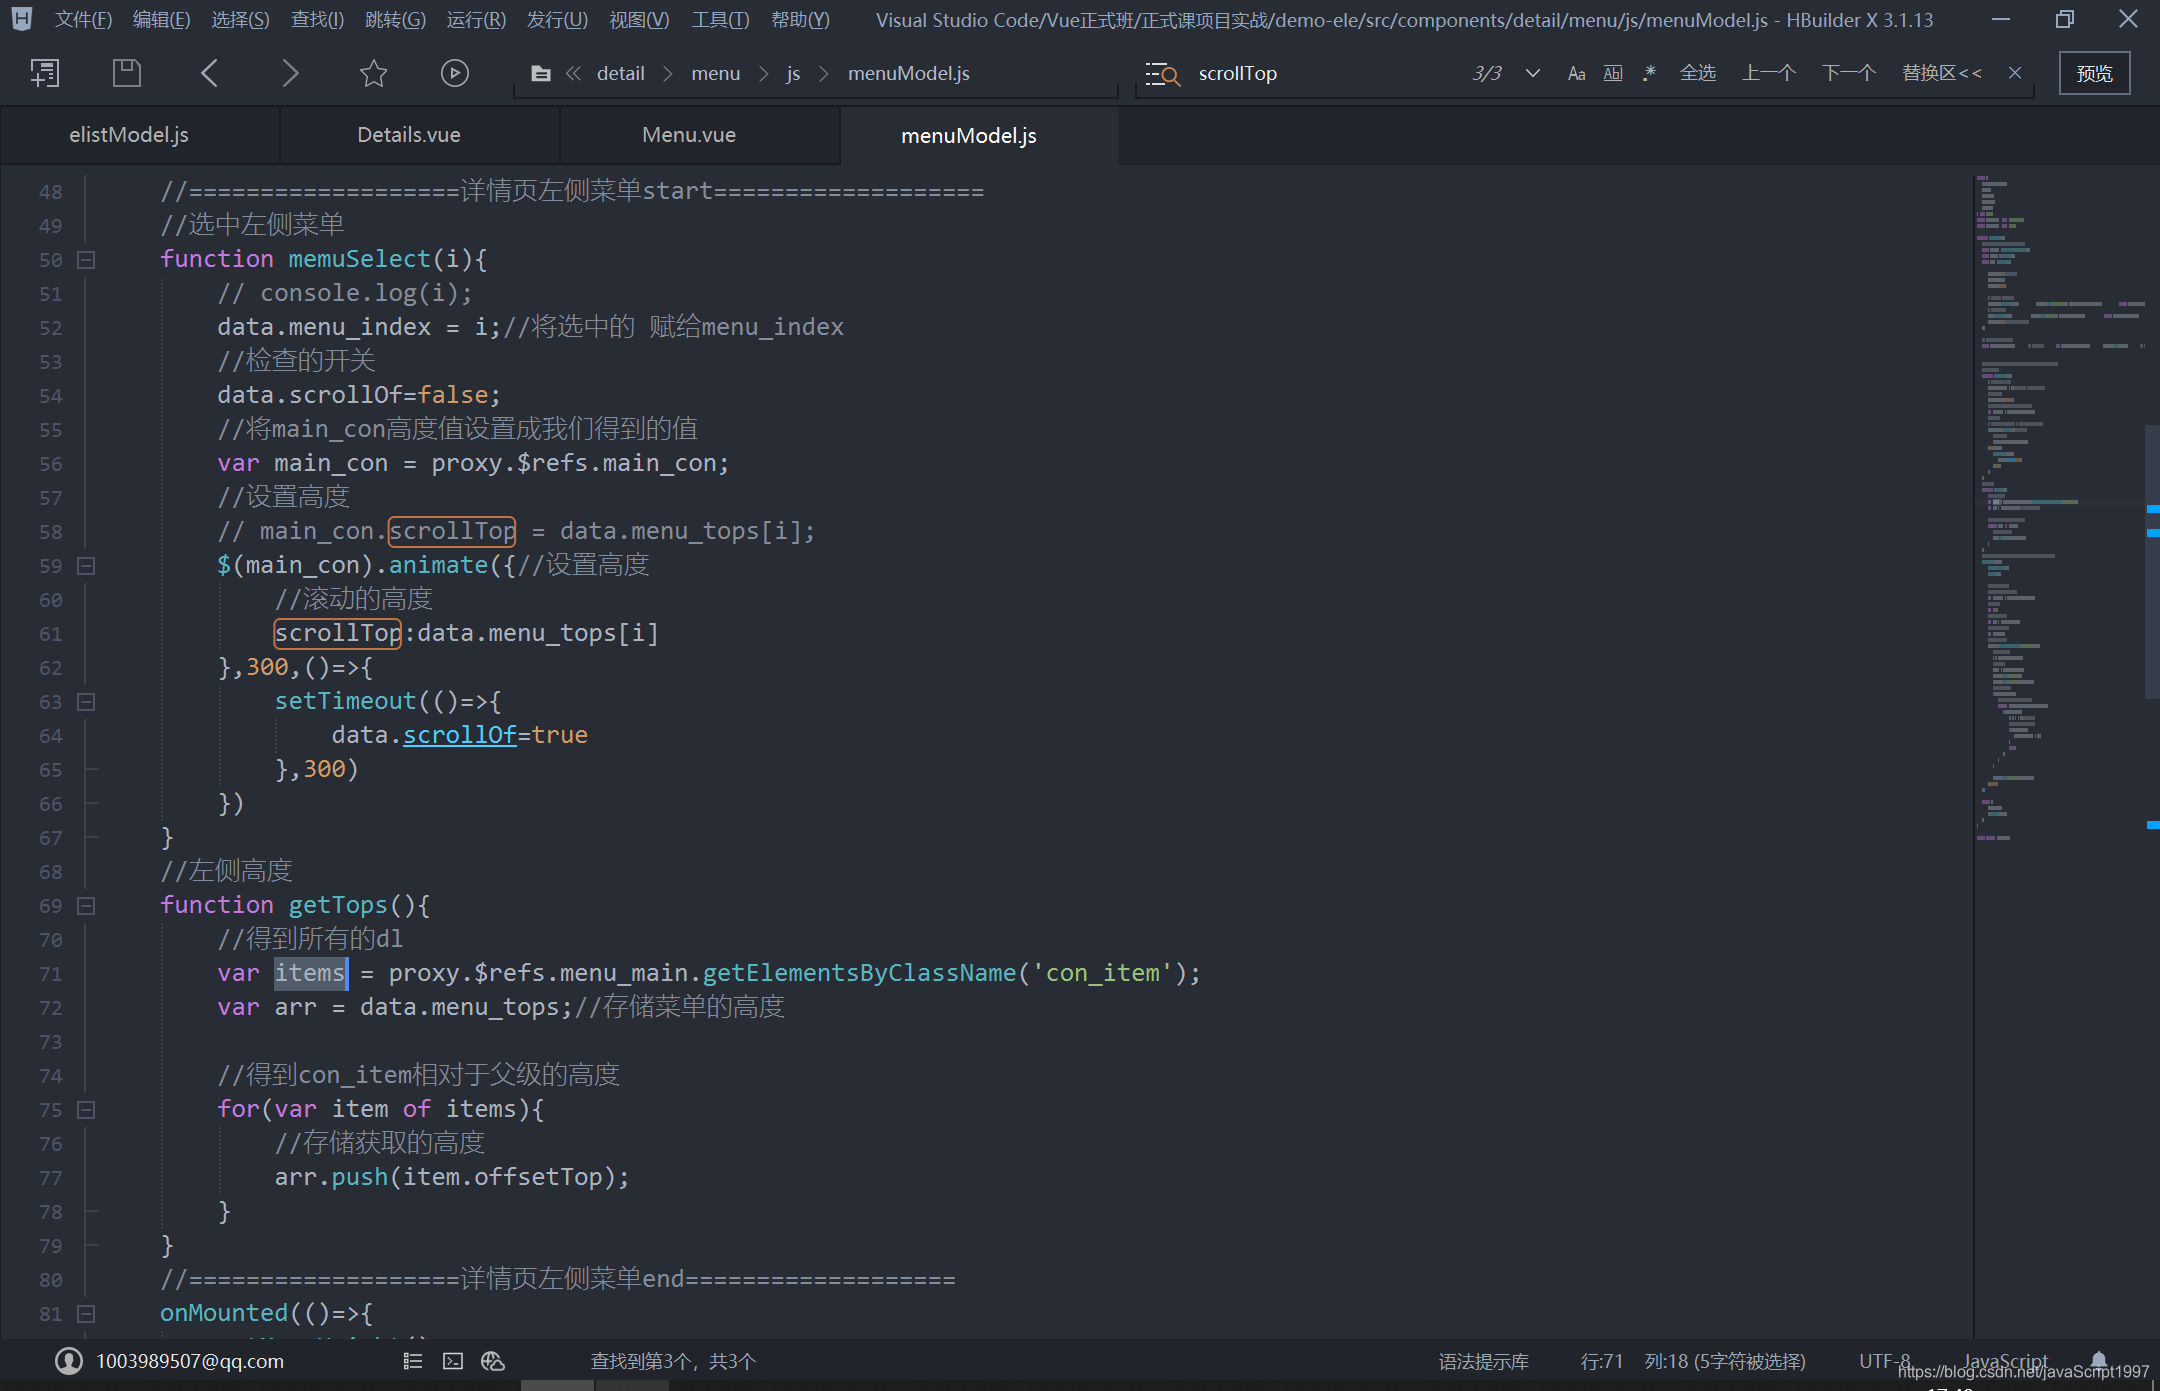Close the find bar with X
Viewport: 2160px width, 1391px height.
[x=2015, y=73]
